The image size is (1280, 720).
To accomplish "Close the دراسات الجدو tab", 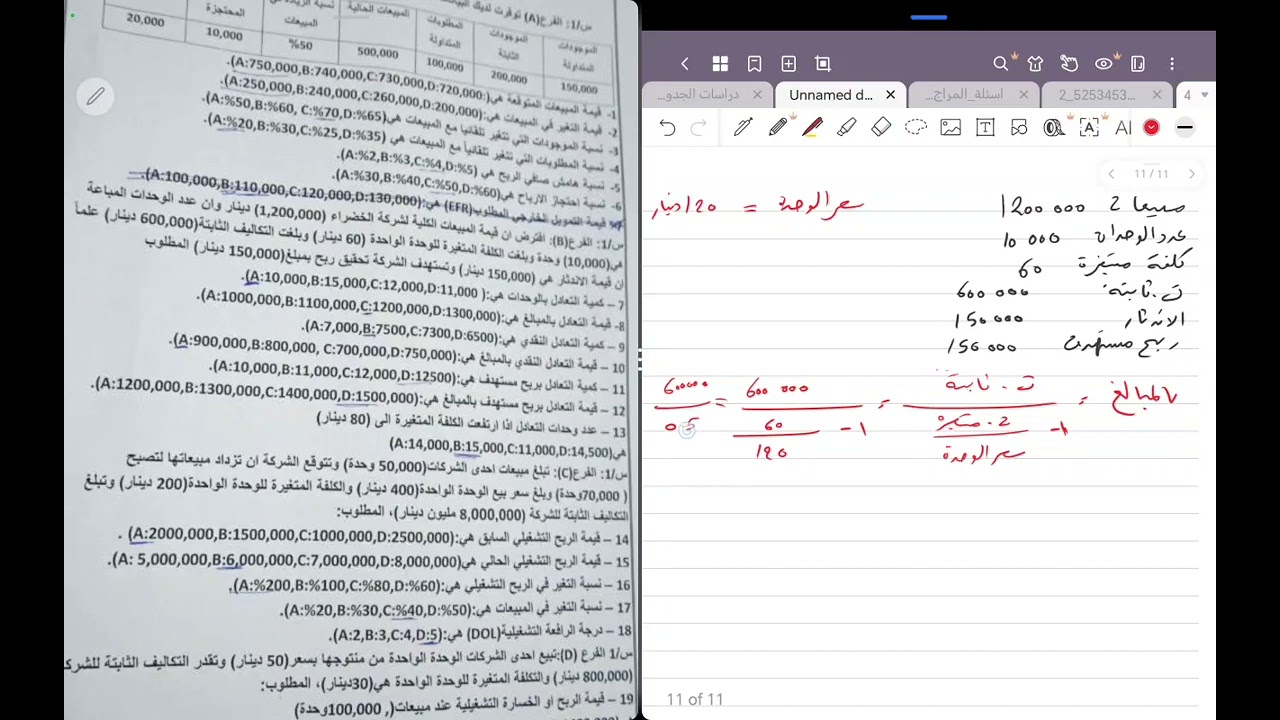I will (x=757, y=95).
